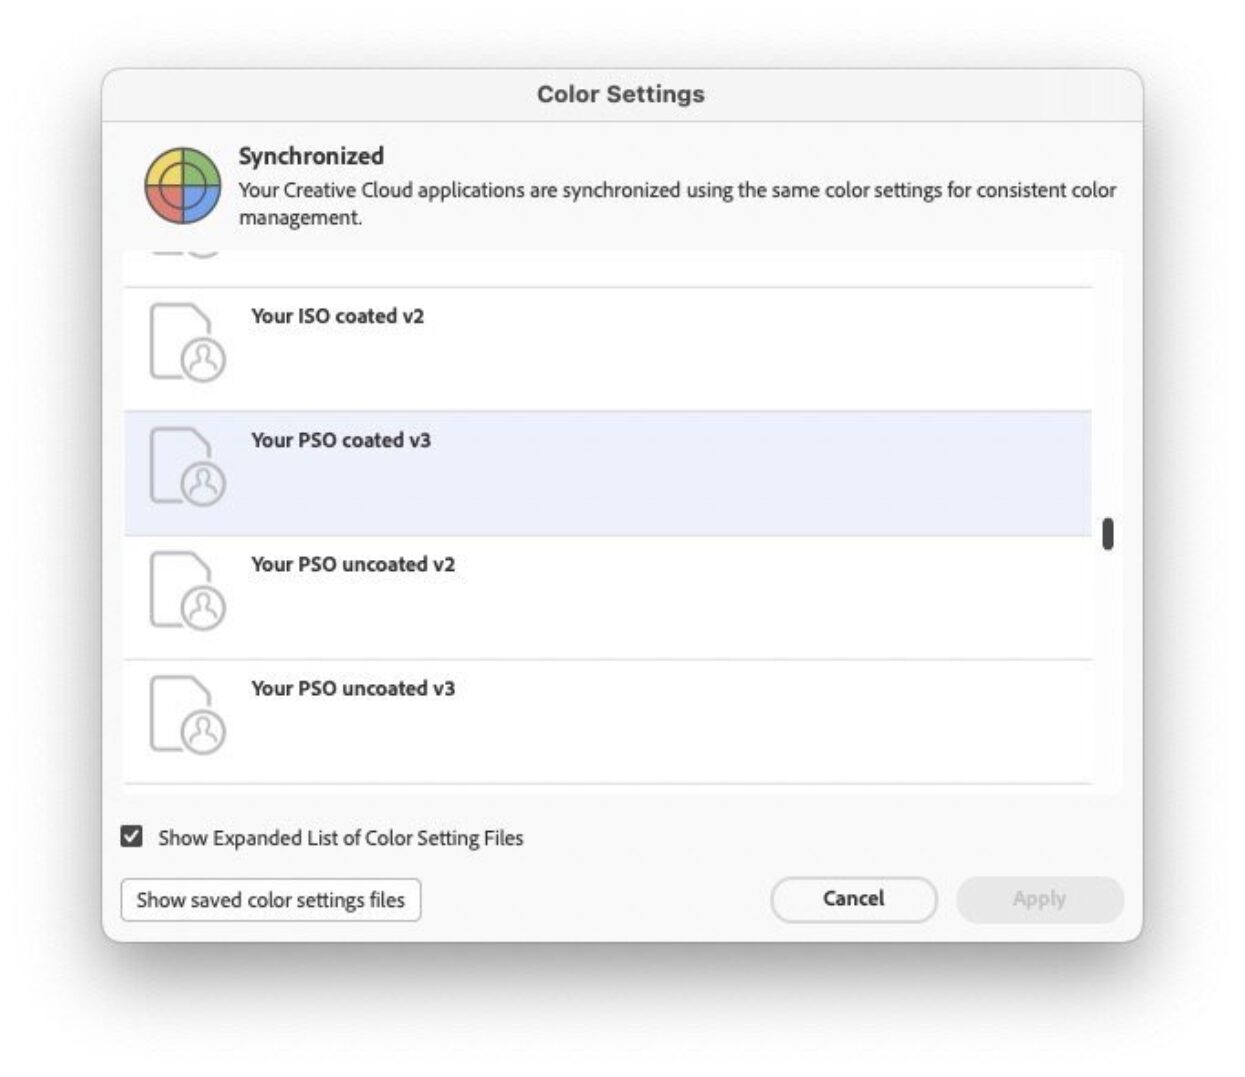Uncheck Show Expanded List of Color Setting Files
Viewport: 1245px width, 1077px height.
click(x=132, y=836)
